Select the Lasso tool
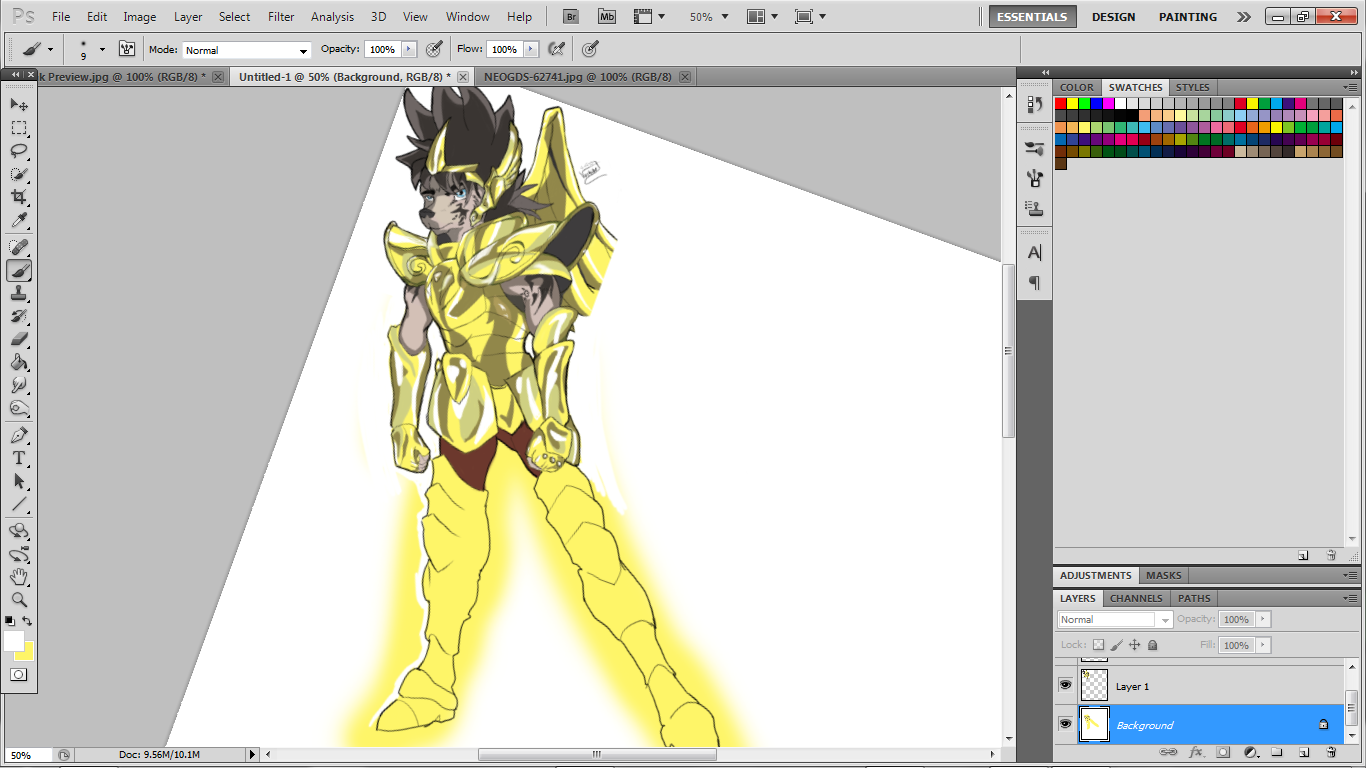This screenshot has height=768, width=1366. (19, 151)
